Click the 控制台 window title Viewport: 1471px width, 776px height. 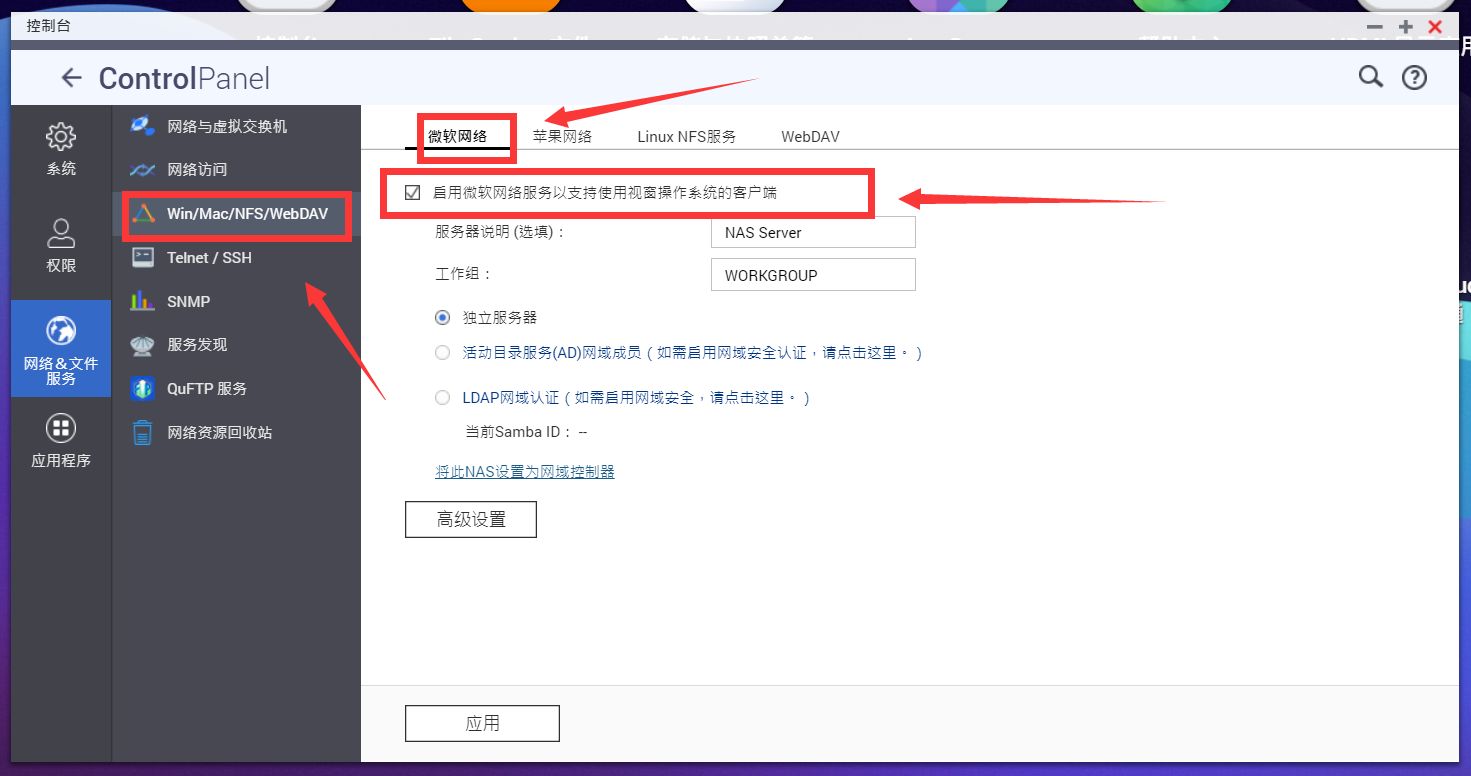pos(49,26)
